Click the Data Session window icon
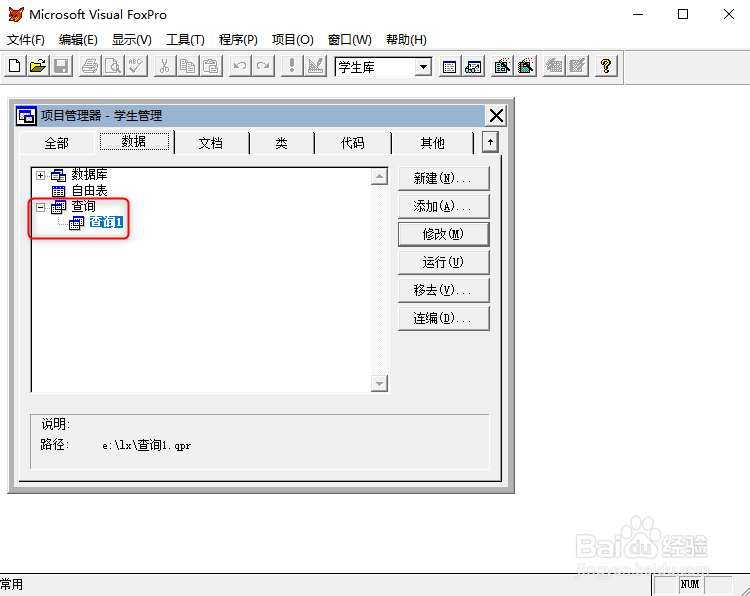Image resolution: width=750 pixels, height=596 pixels. point(473,66)
